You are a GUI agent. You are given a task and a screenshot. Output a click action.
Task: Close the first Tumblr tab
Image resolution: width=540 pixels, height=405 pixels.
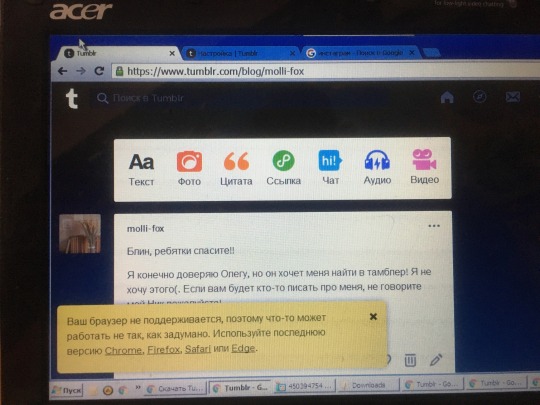(x=172, y=54)
